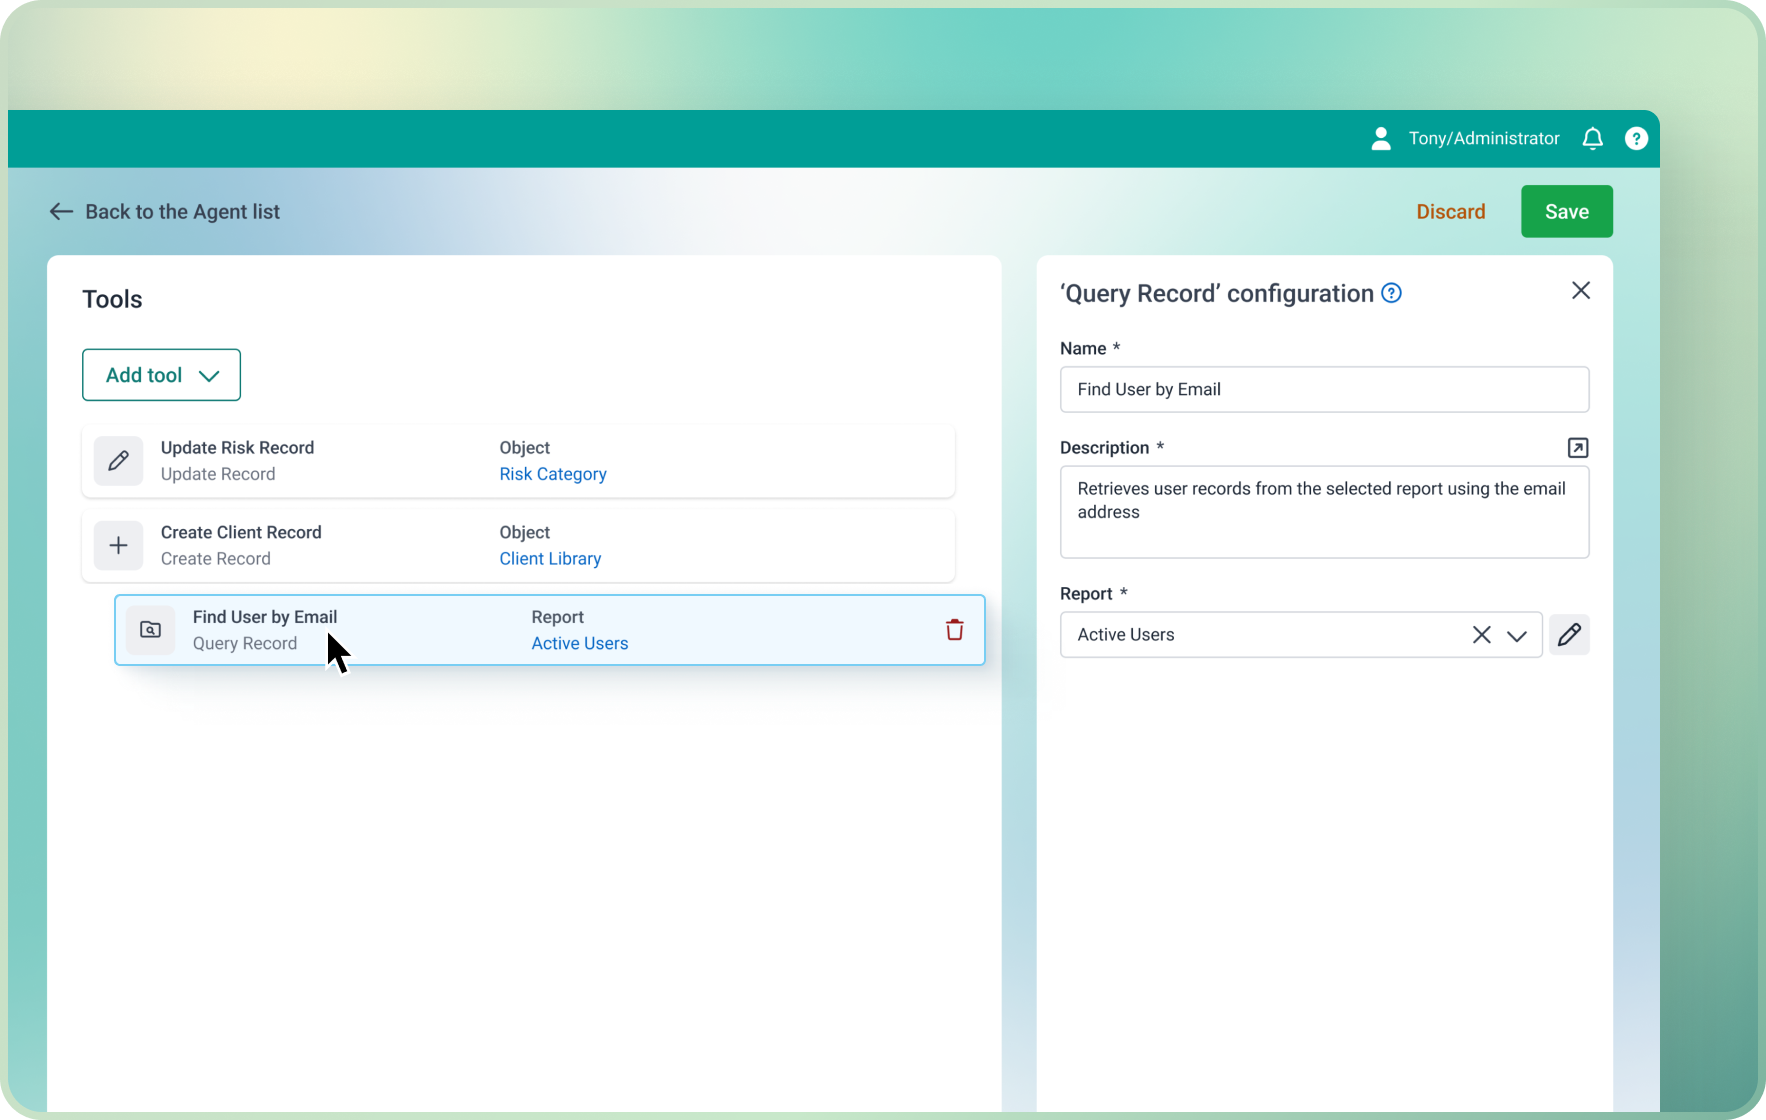Clear the Active Users report selection

click(x=1481, y=635)
